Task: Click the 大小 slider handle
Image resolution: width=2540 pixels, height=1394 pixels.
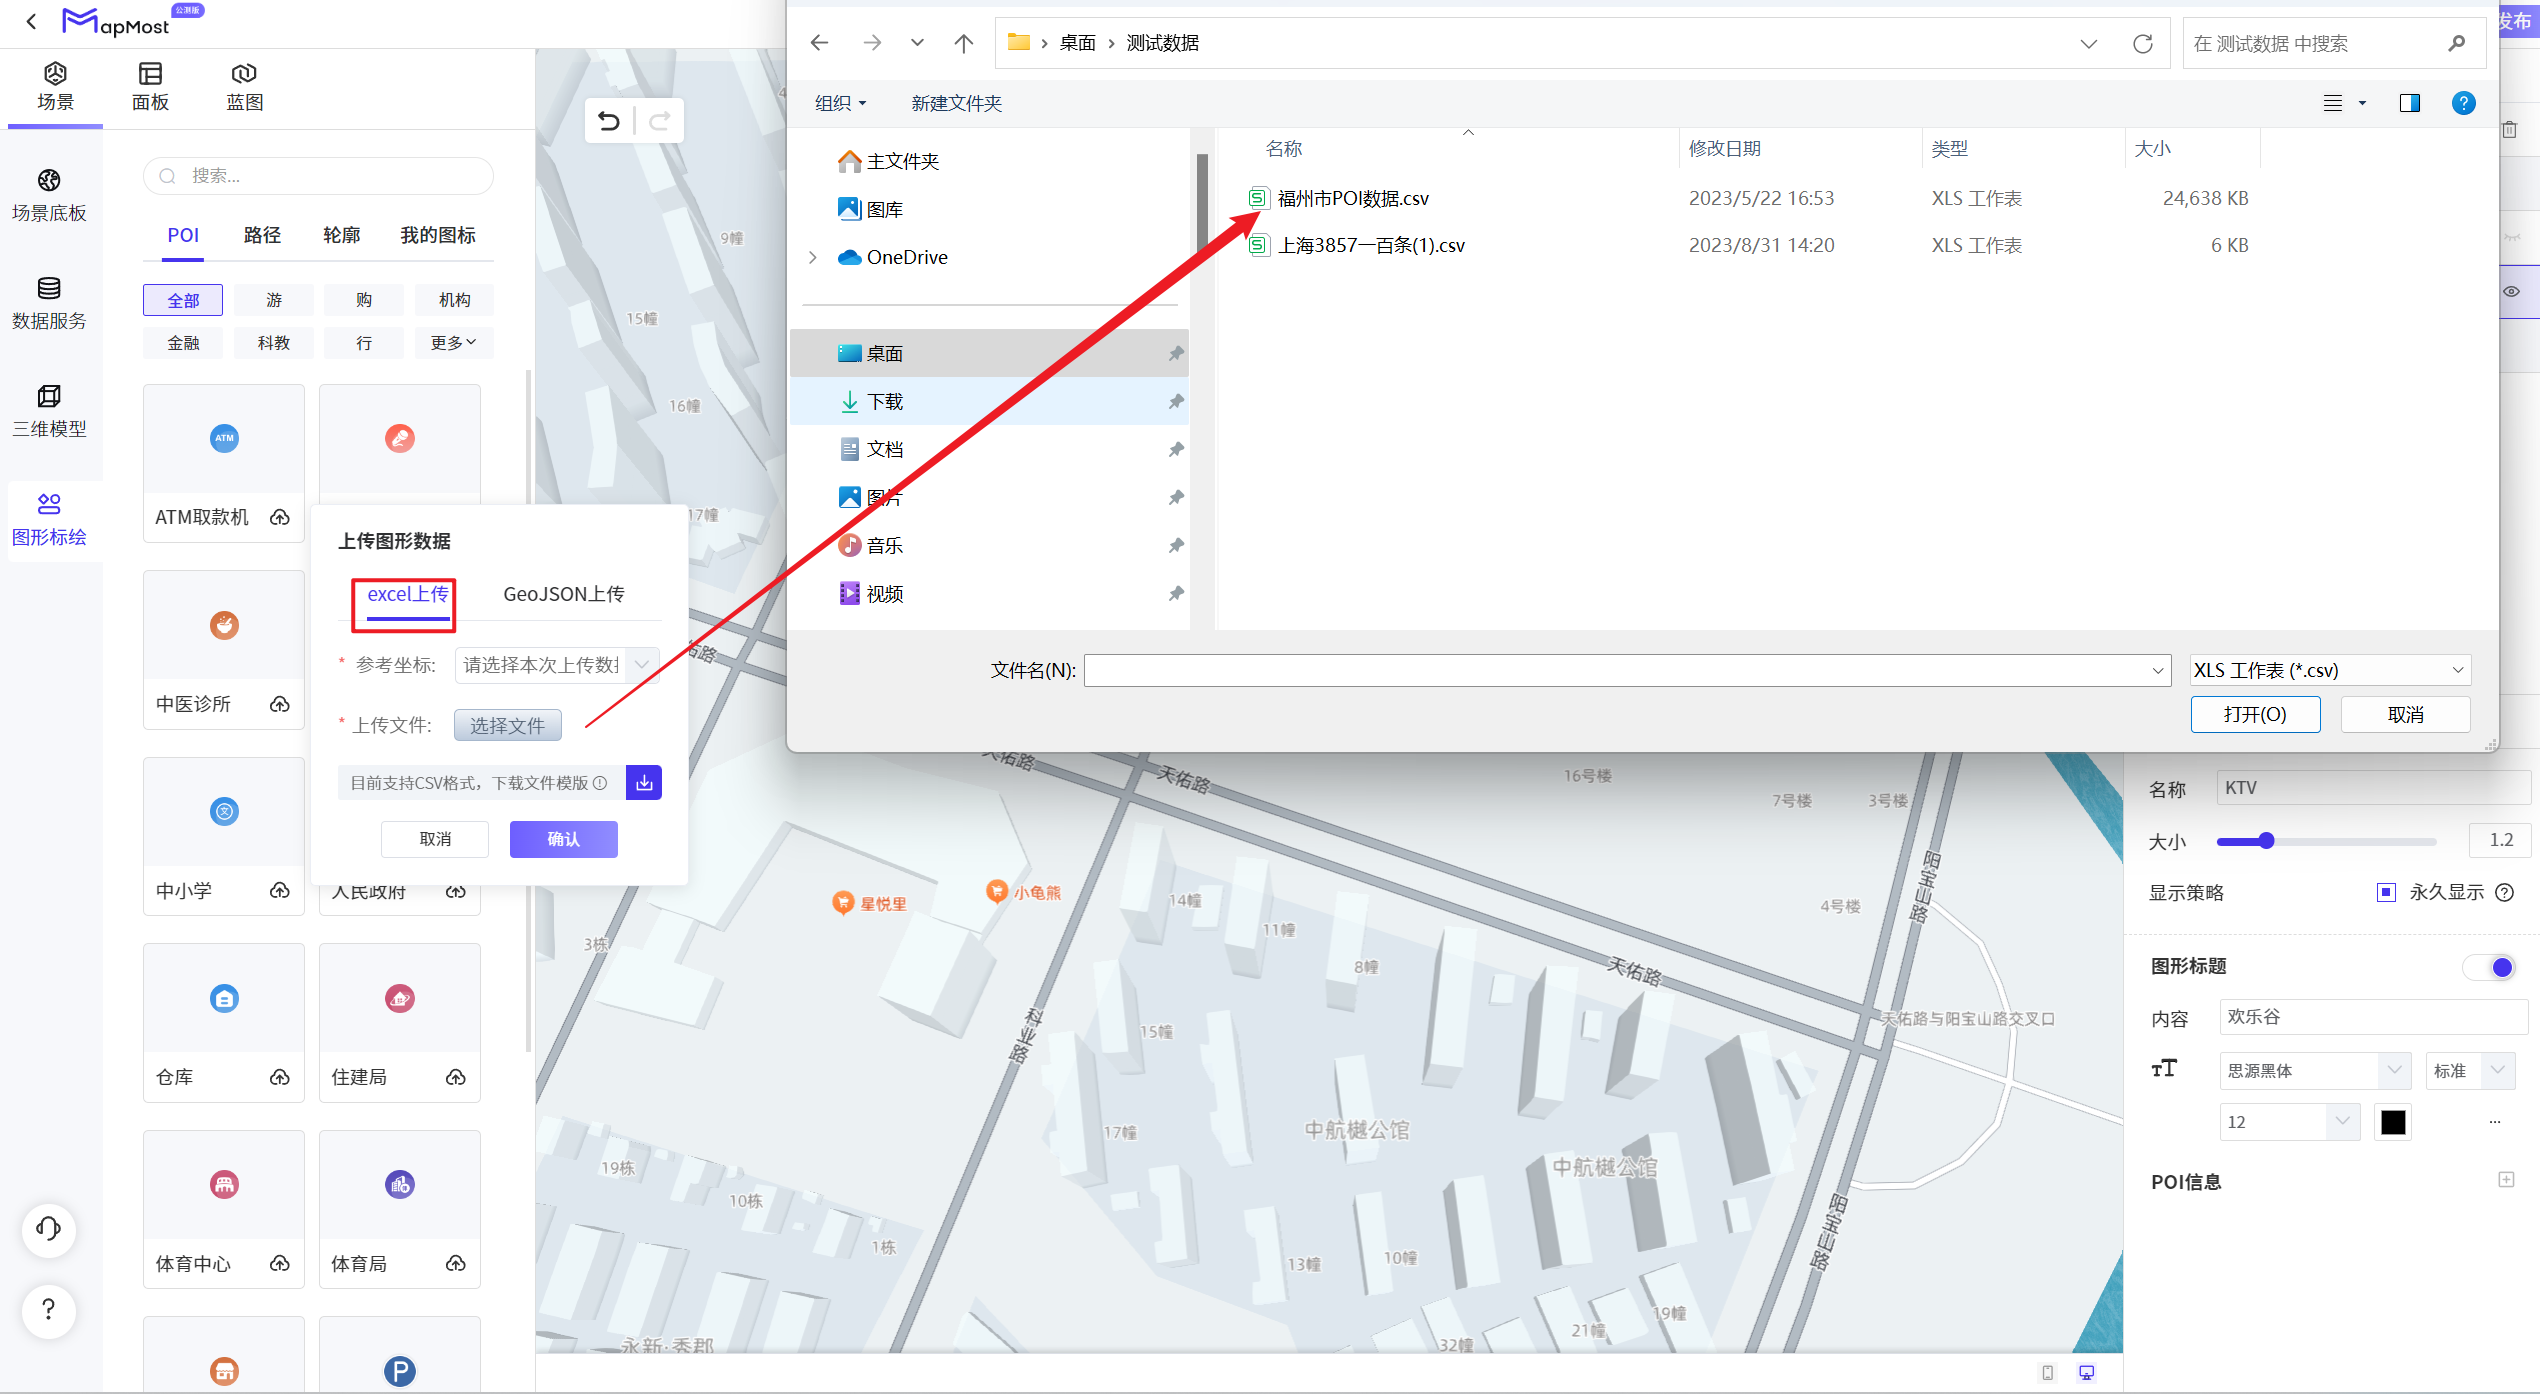Action: [2266, 841]
